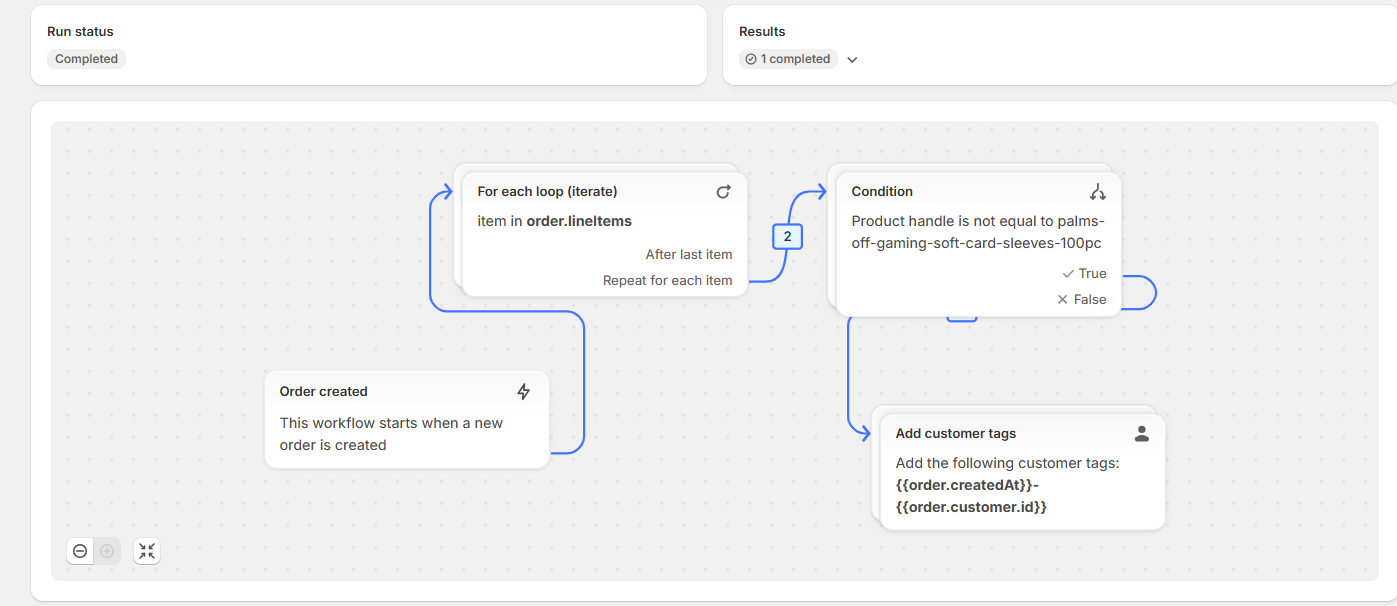Click the "After last item" output
The height and width of the screenshot is (606, 1397).
[688, 254]
